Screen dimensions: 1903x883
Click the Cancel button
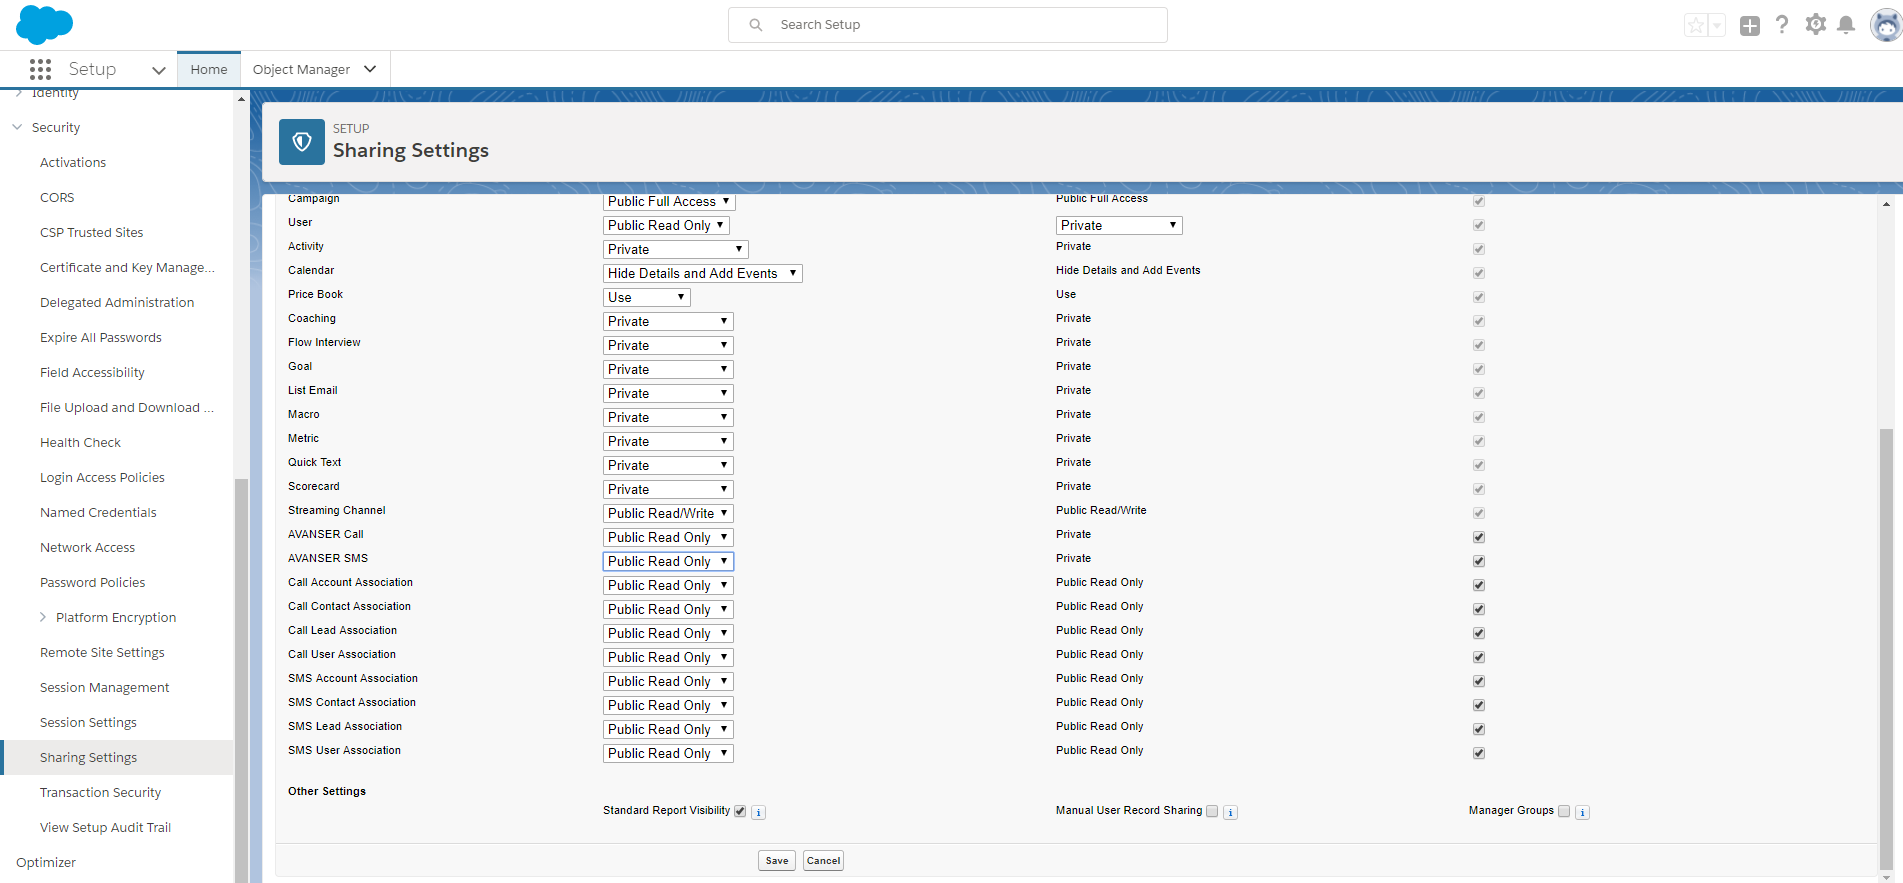pos(823,860)
